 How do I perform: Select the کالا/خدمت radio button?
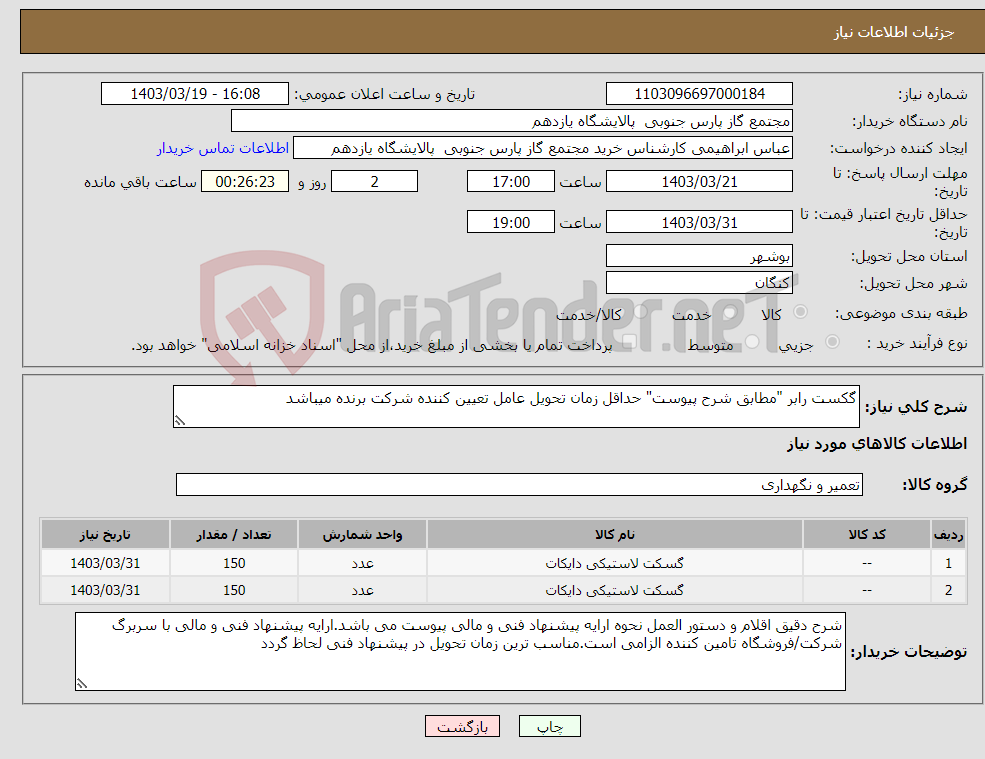point(639,312)
